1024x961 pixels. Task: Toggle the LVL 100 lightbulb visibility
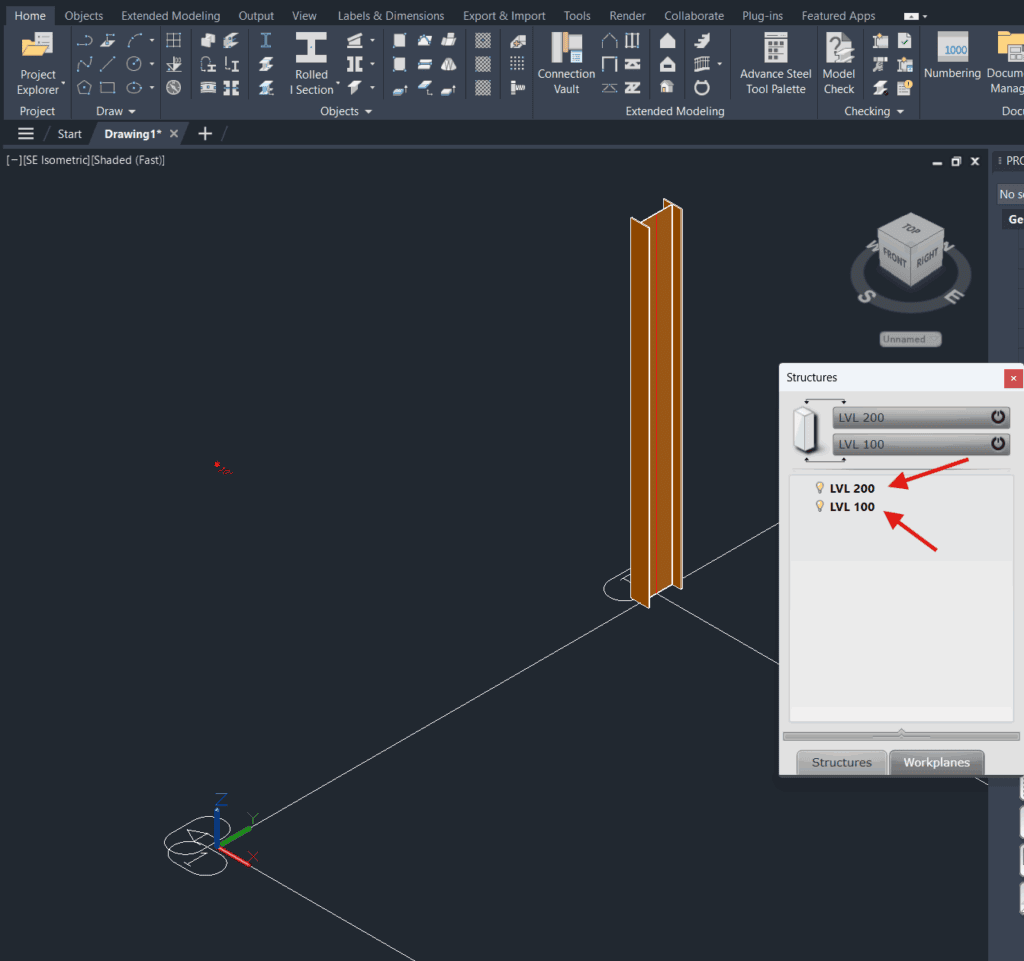[820, 507]
